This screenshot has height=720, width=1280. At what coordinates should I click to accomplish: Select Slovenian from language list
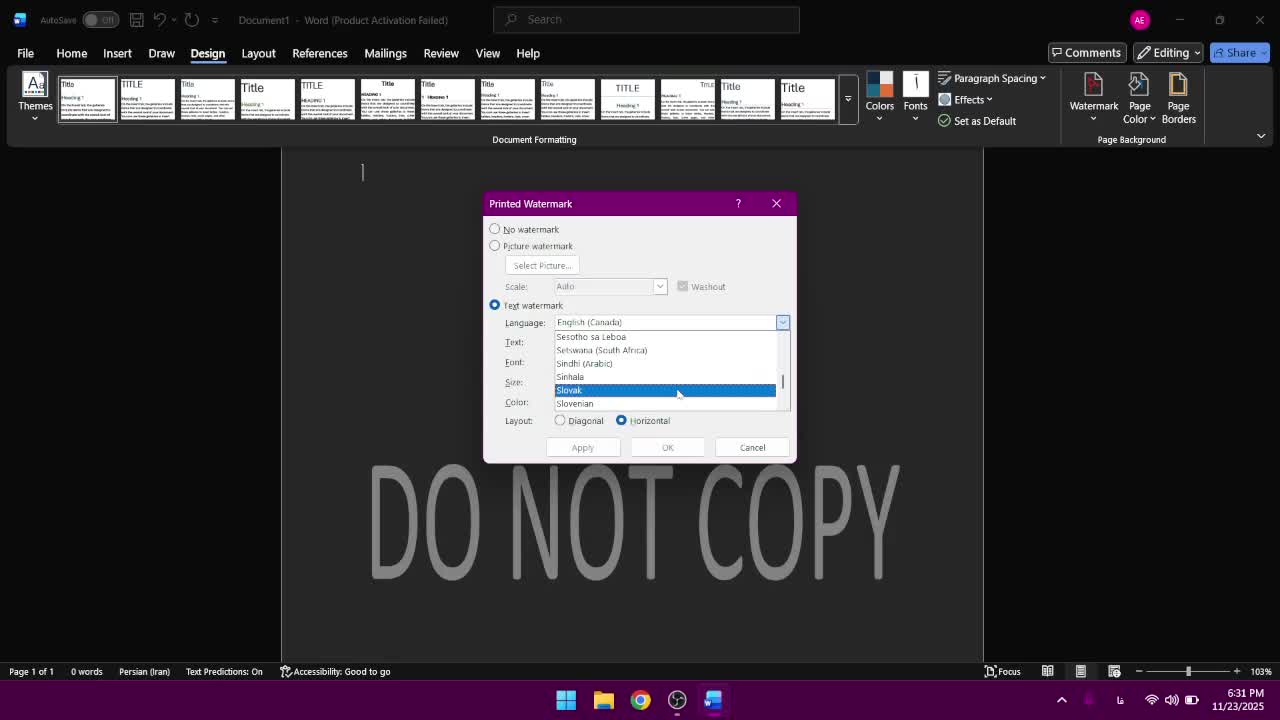[575, 404]
